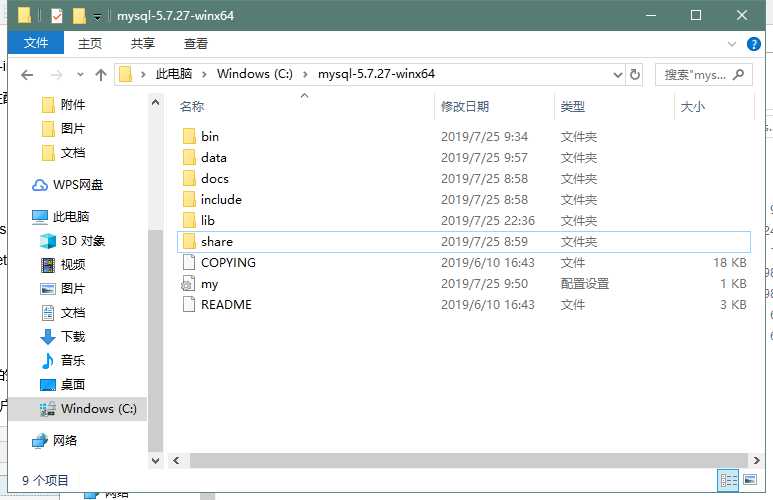Screen dimensions: 773x500
Task: Click the docs folder icon
Action: pos(189,179)
